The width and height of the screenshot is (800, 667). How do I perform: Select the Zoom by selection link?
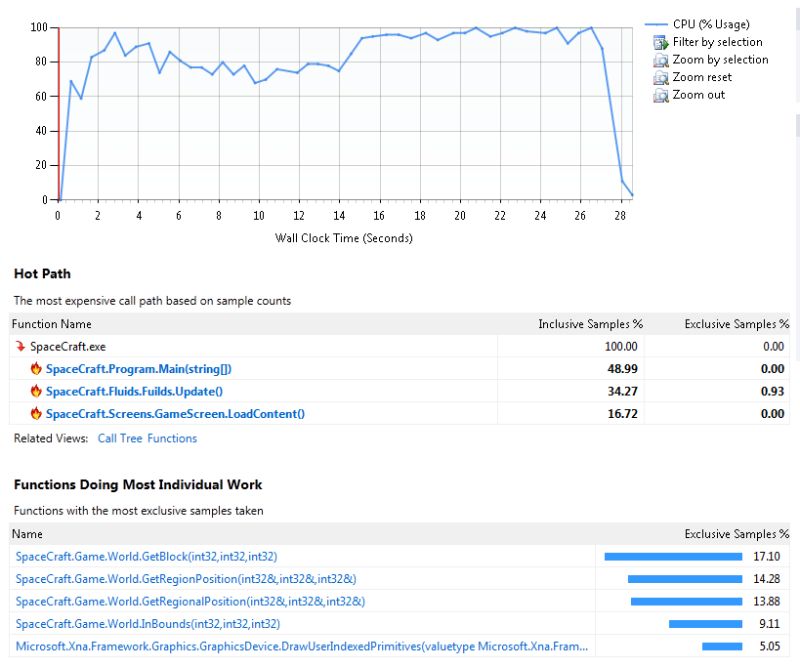(x=720, y=60)
